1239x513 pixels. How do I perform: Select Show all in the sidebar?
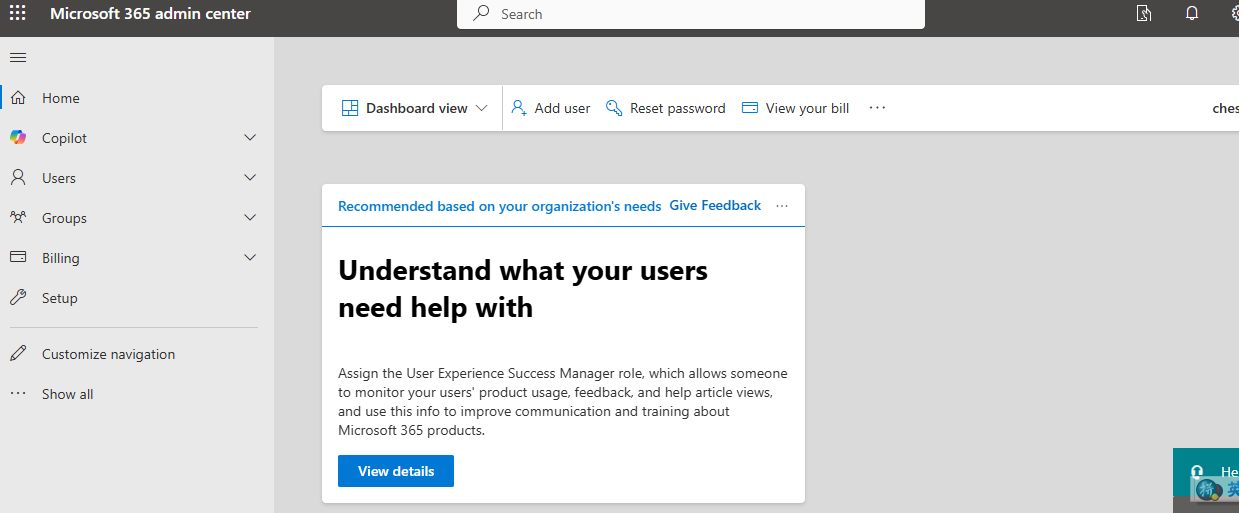tap(67, 394)
